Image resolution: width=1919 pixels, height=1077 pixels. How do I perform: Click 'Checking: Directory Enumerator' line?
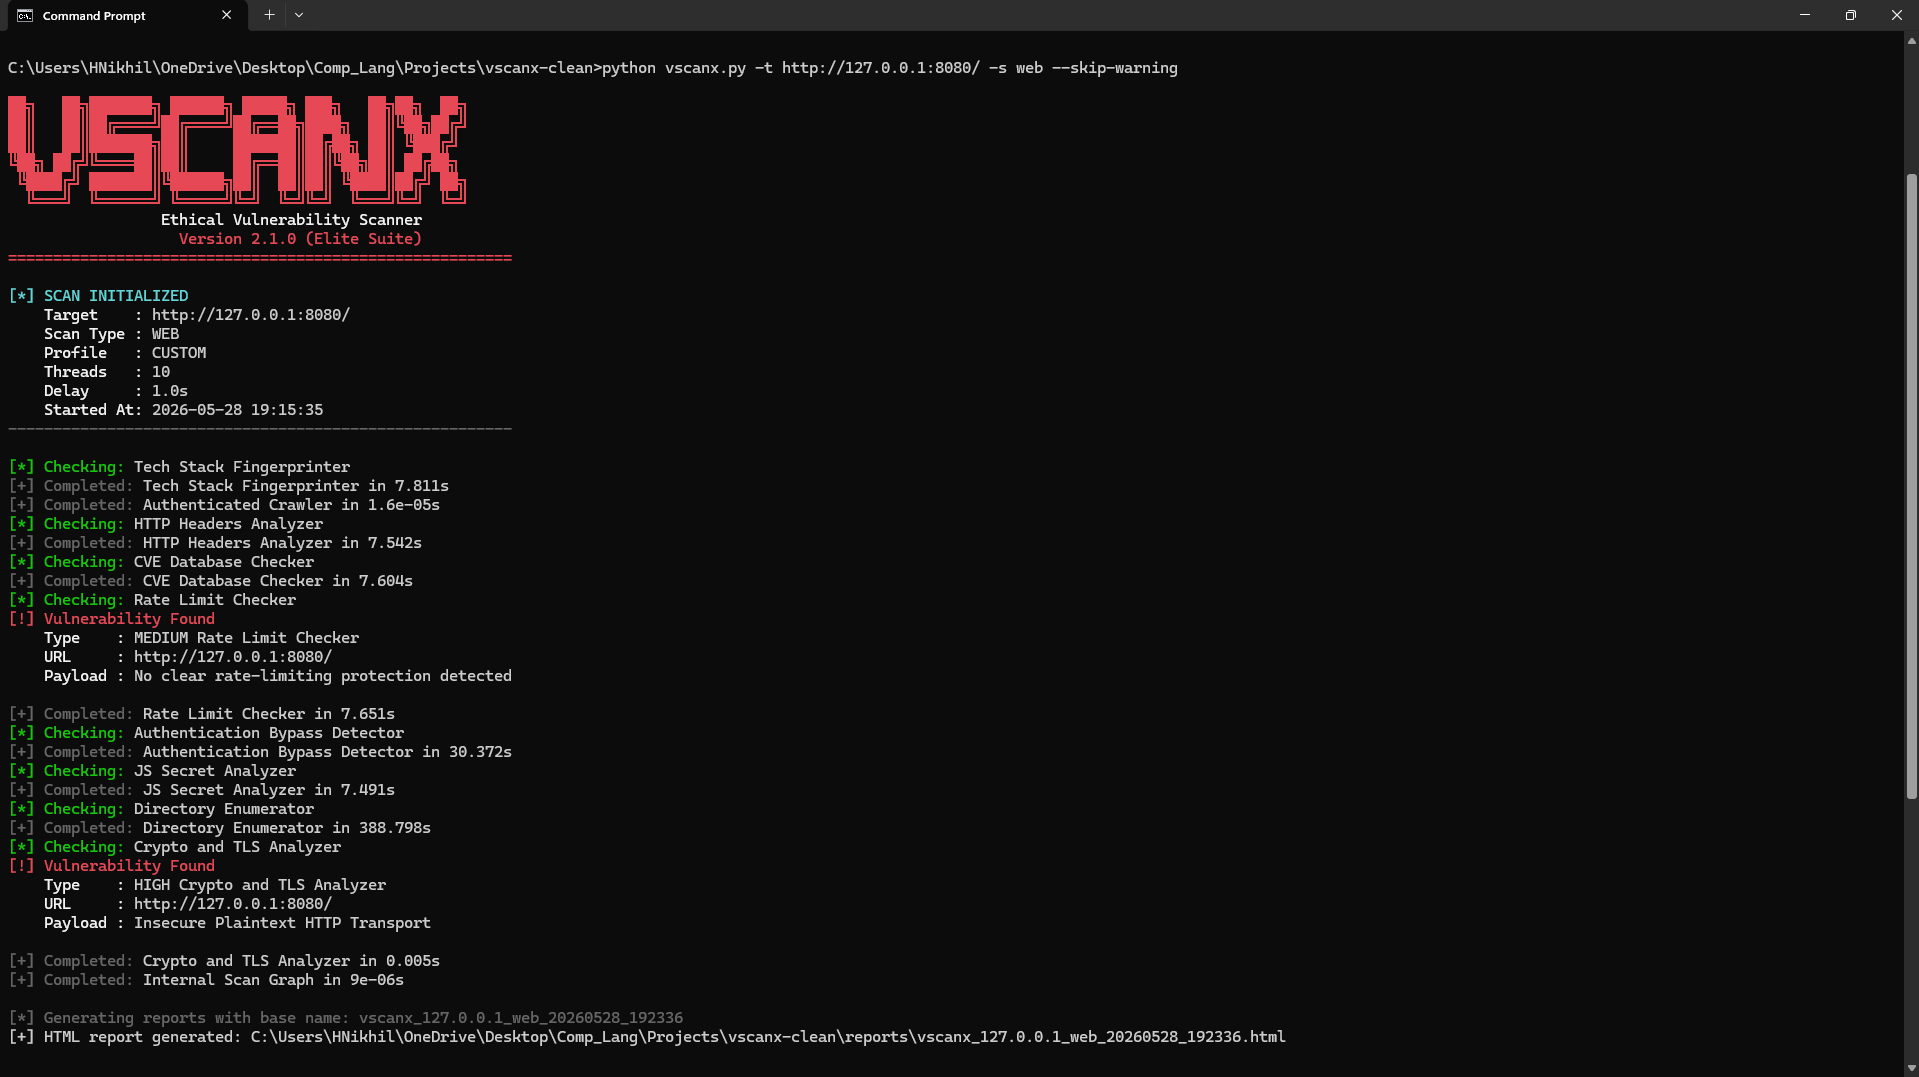point(161,809)
